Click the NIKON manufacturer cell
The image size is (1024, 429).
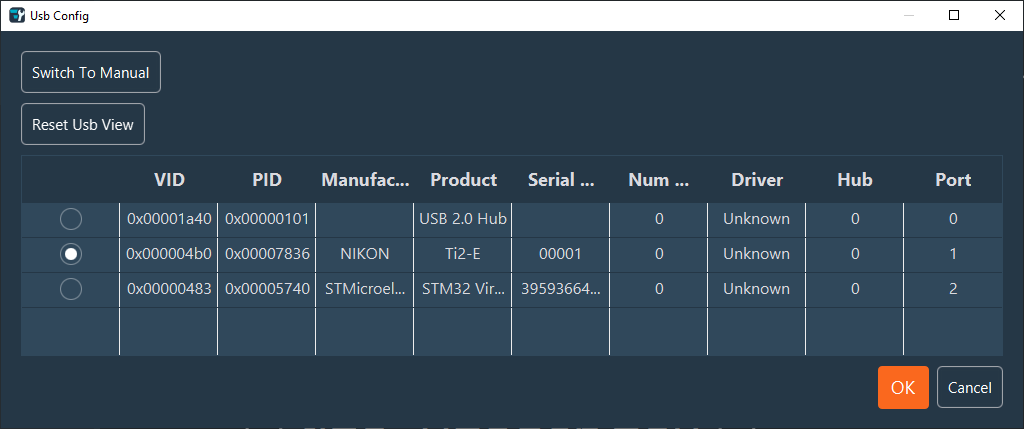click(365, 253)
